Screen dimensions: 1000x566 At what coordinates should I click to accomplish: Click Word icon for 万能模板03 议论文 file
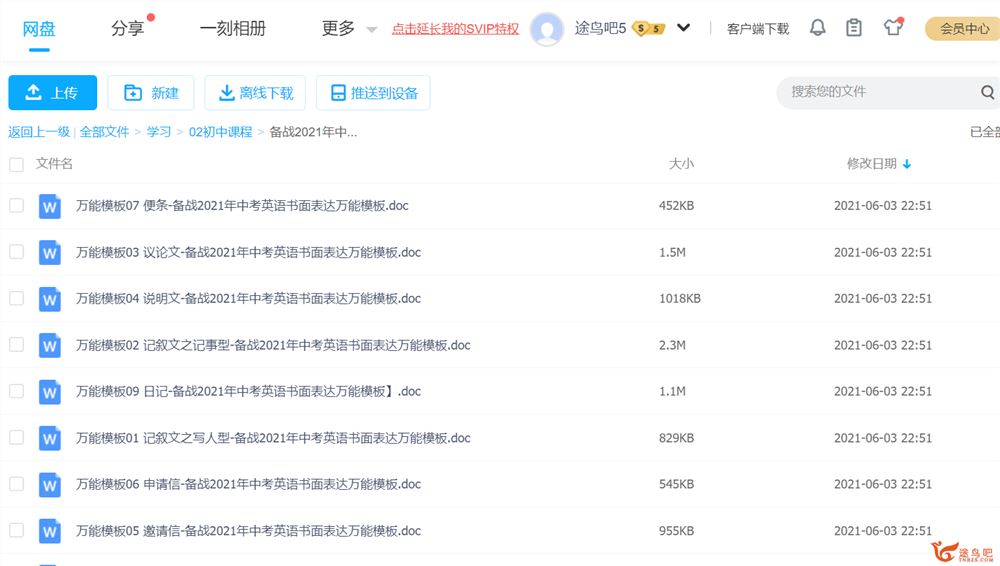pyautogui.click(x=50, y=253)
